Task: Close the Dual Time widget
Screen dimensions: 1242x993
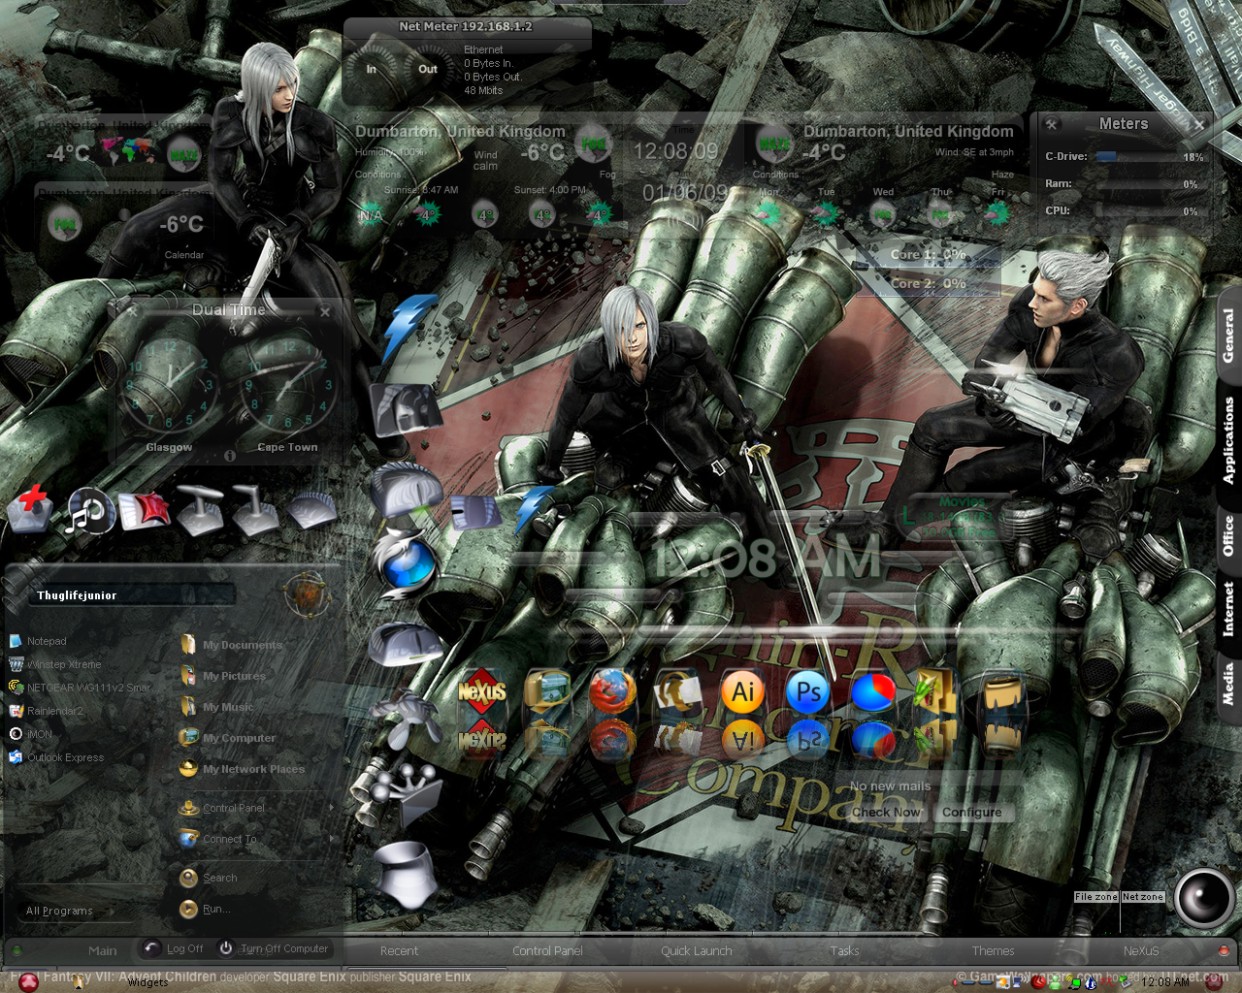Action: click(325, 312)
